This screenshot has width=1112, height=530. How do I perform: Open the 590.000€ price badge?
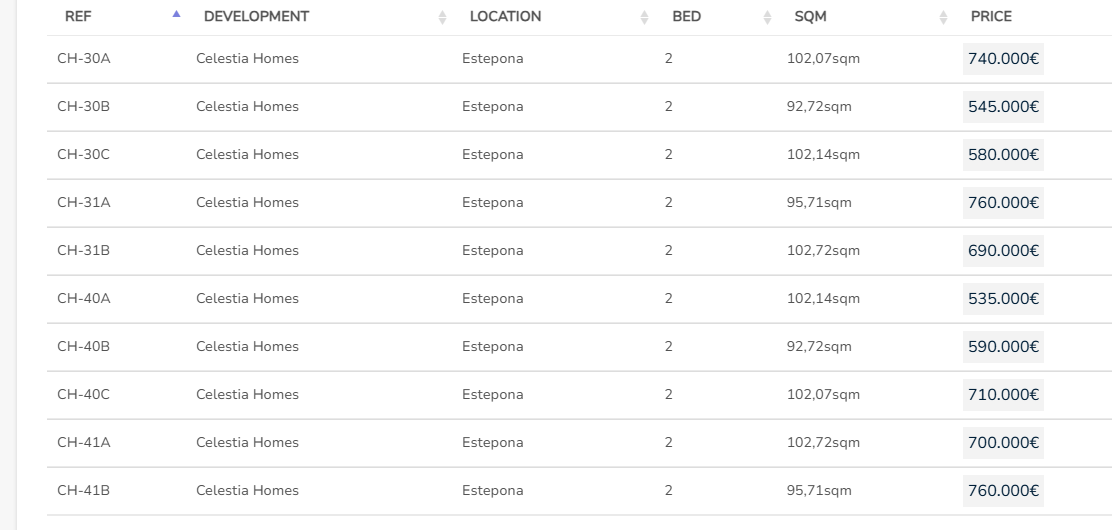pos(1003,347)
